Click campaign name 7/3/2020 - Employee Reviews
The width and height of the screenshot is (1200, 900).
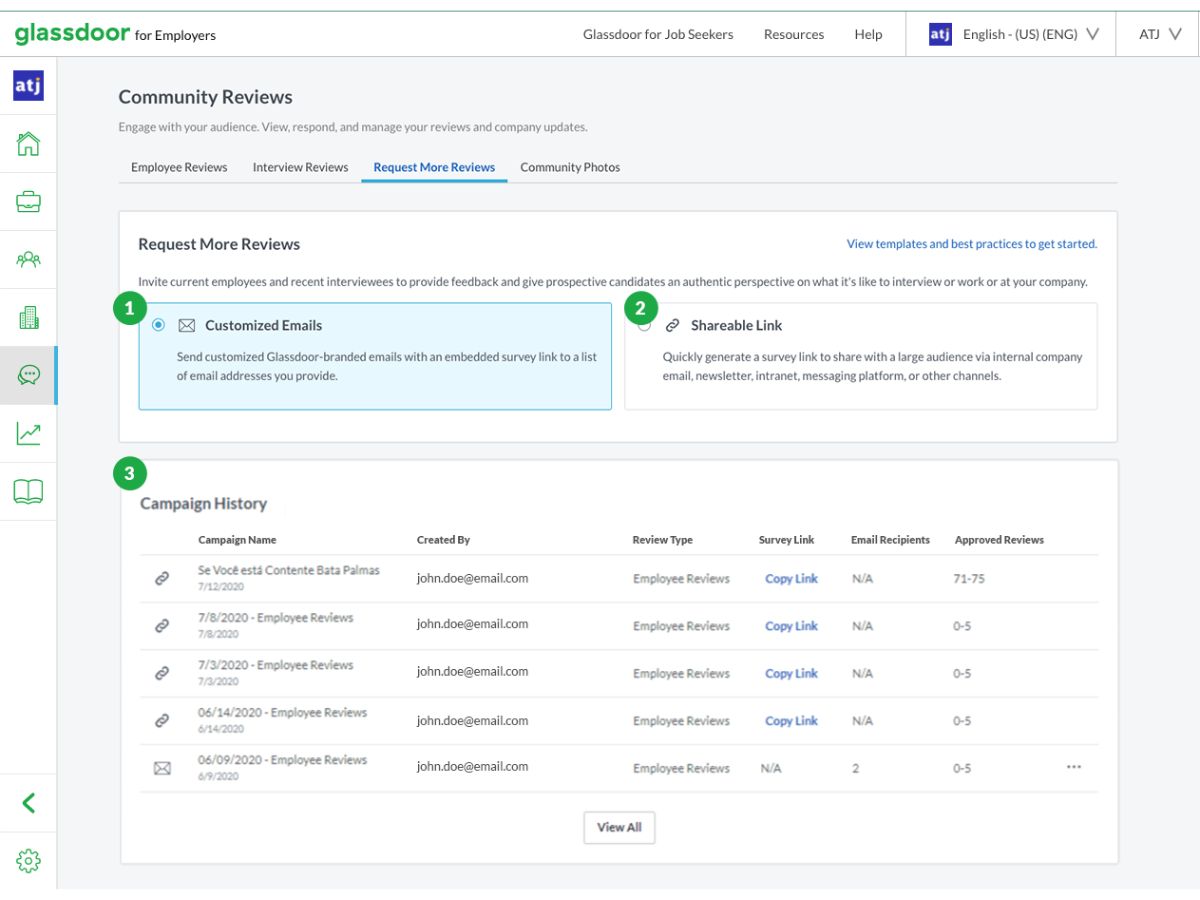276,665
